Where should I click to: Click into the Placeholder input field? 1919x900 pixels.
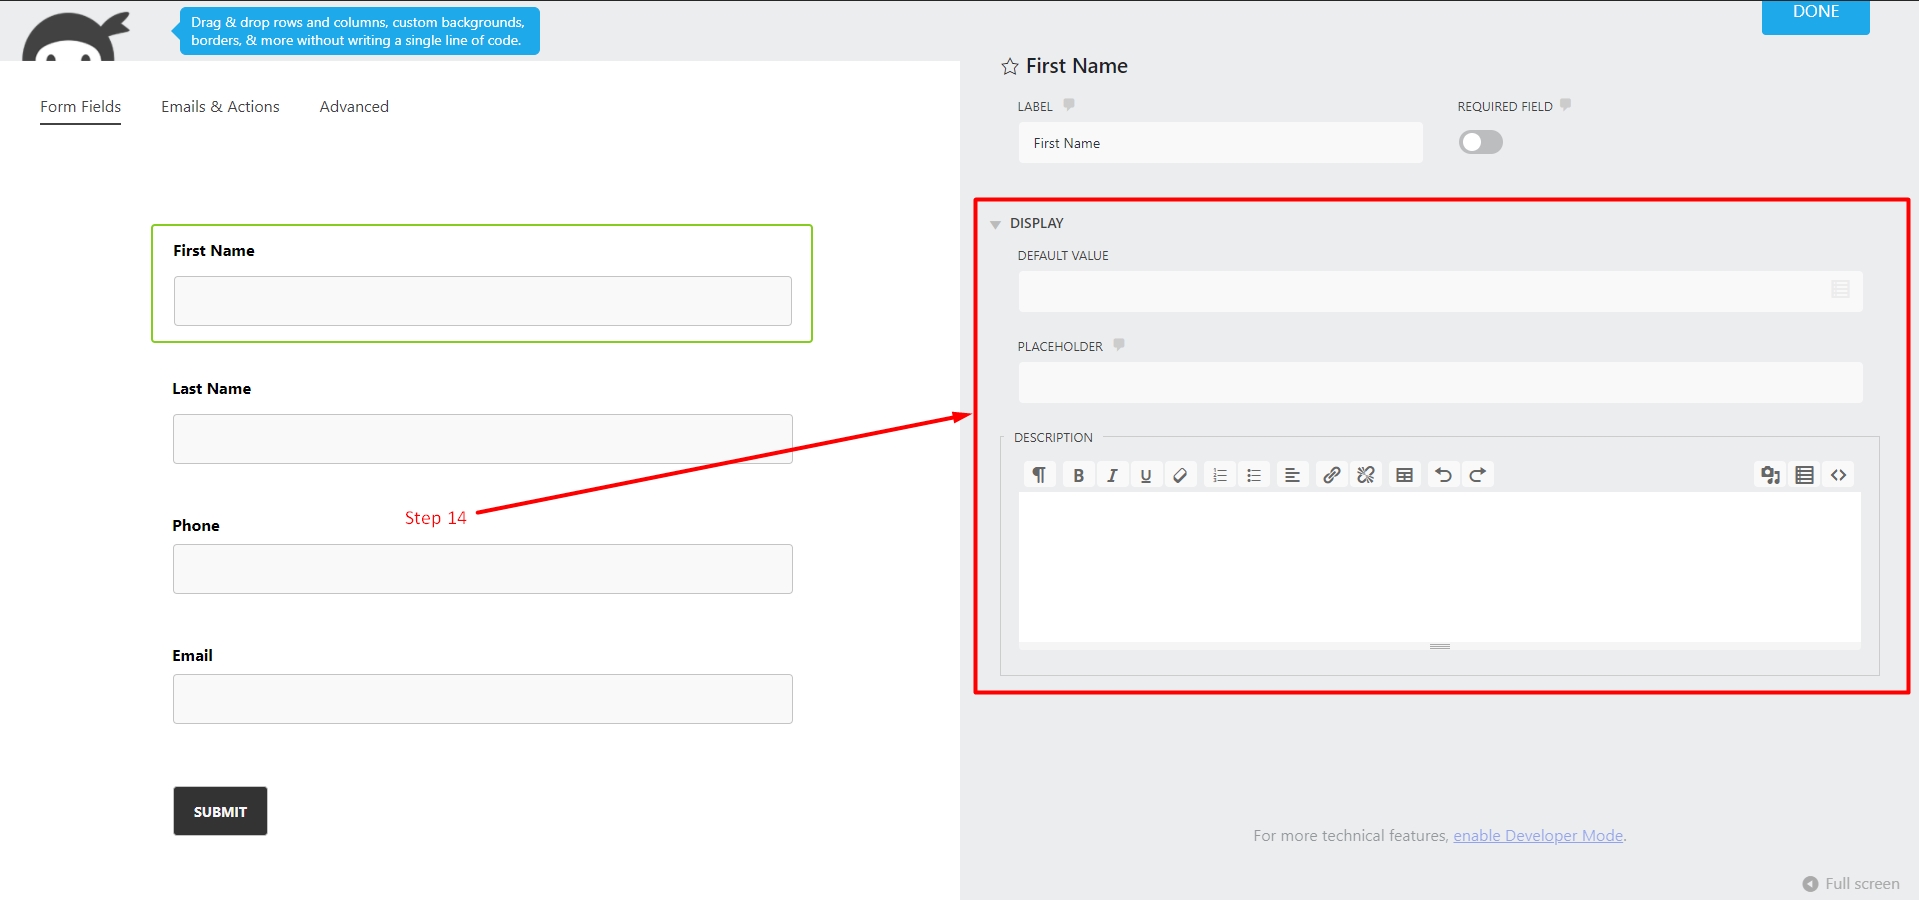click(1440, 382)
